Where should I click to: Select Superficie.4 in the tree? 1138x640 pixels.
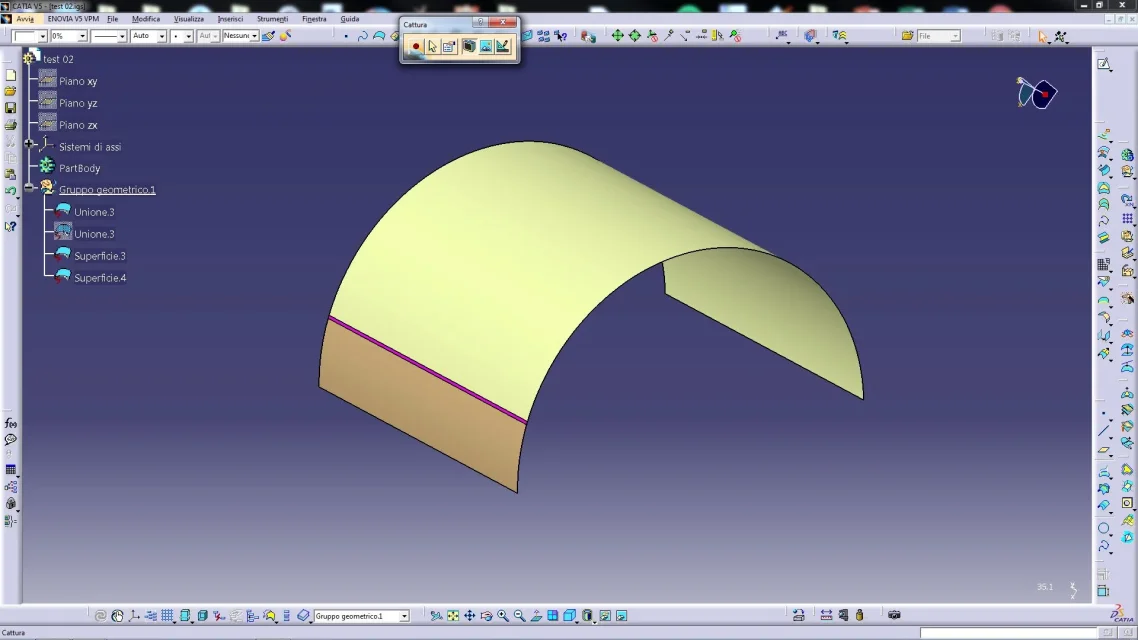(x=99, y=278)
